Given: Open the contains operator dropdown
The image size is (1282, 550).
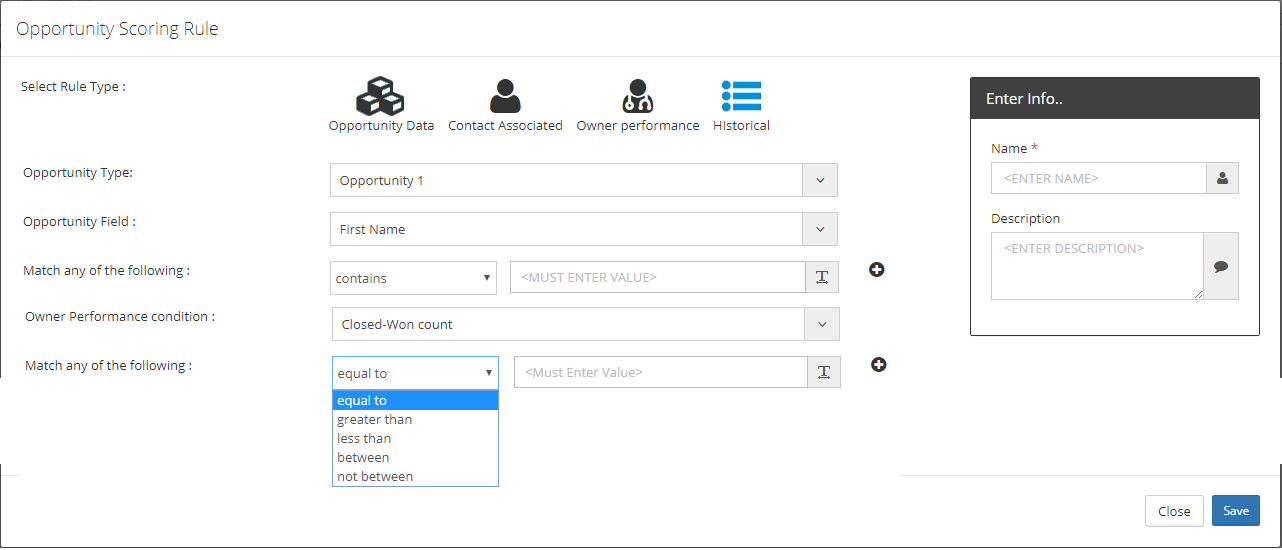Looking at the screenshot, I should [413, 278].
